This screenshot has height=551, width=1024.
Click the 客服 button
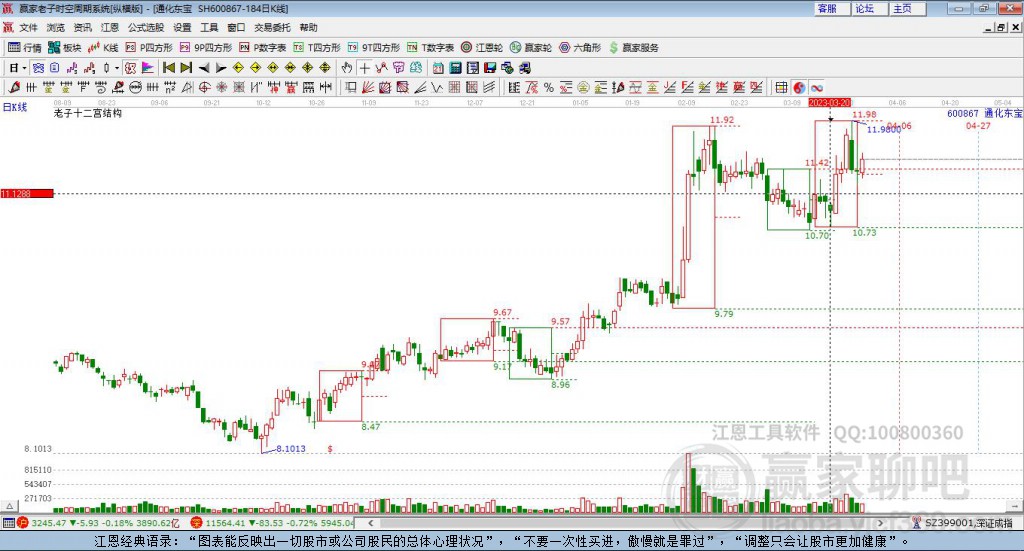[831, 8]
